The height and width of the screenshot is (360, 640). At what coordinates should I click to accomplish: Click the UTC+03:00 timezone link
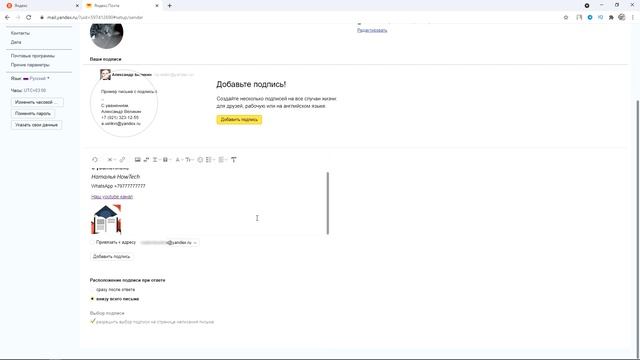tap(35, 90)
